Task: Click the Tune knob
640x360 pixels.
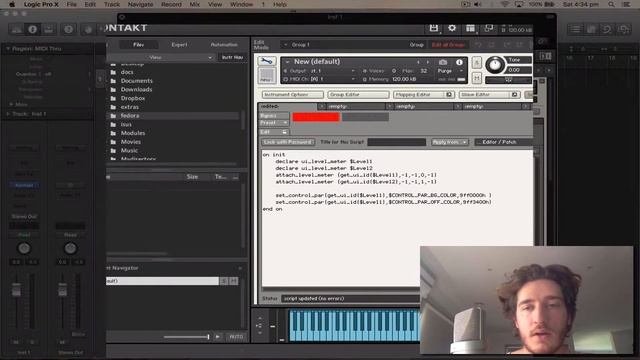Action: [495, 65]
